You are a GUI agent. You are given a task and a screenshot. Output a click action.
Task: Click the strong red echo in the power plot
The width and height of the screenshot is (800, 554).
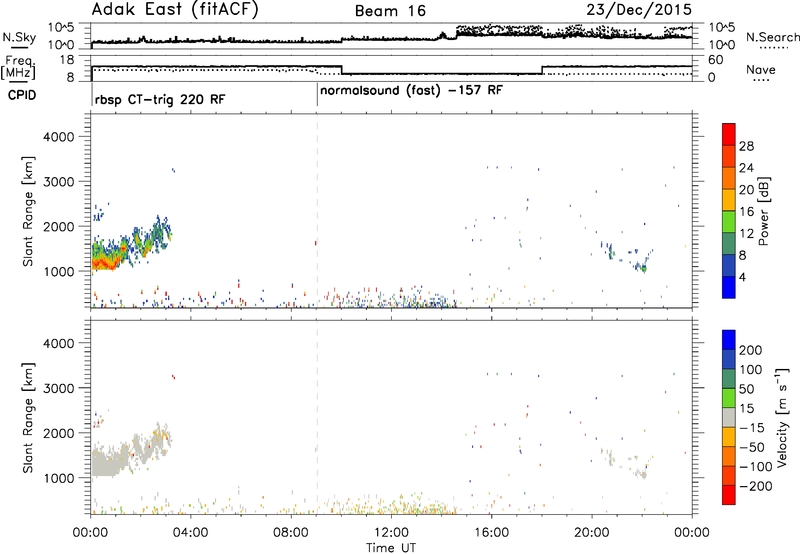pos(104,263)
